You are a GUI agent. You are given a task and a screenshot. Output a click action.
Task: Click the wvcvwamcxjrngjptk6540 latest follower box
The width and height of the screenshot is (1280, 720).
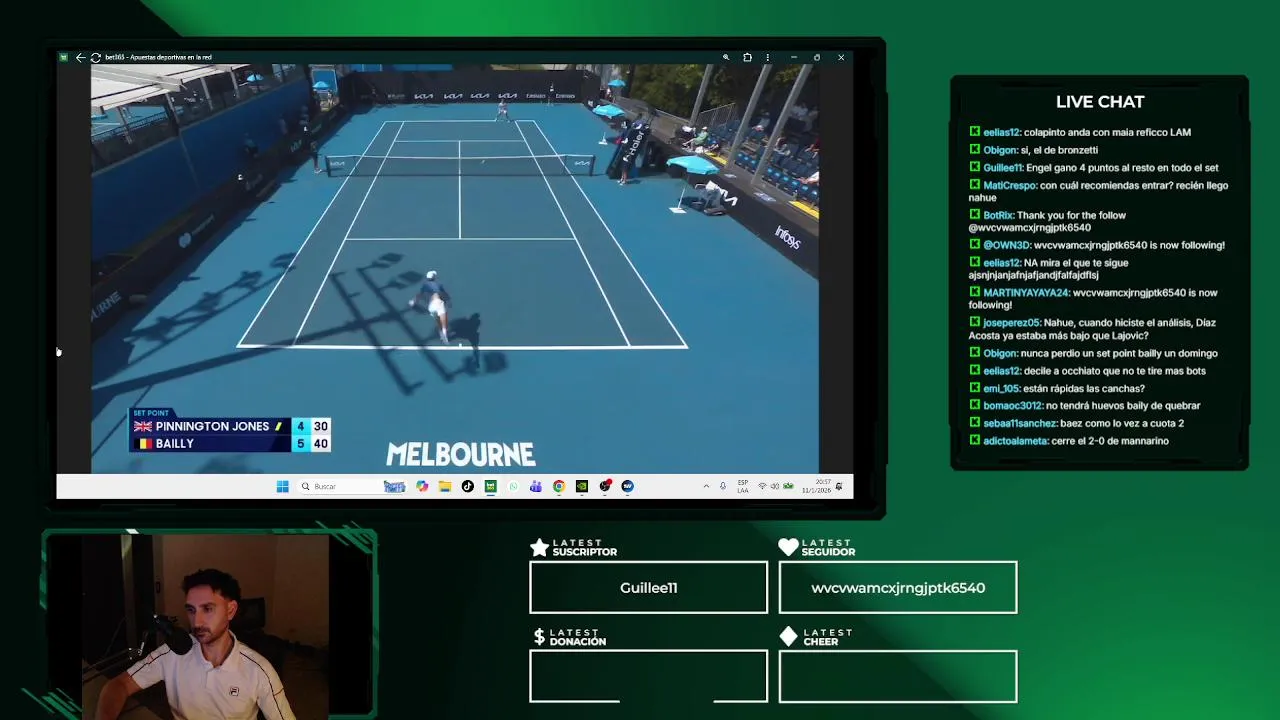(x=898, y=587)
